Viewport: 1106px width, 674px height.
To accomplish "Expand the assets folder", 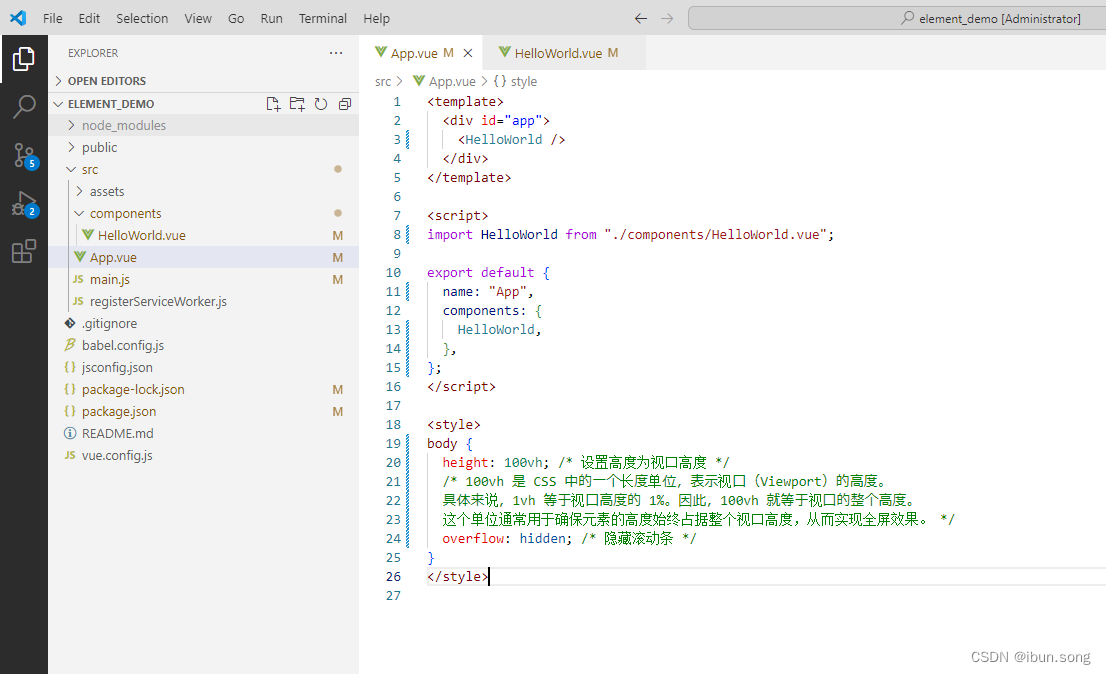I will coord(203,191).
